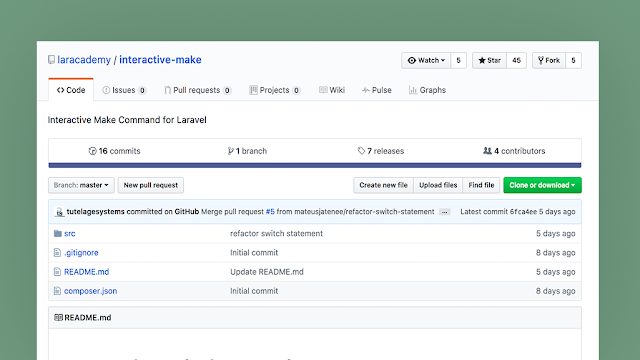This screenshot has height=360, width=640.
Task: Click '5 days ago' in the src row
Action: [x=556, y=233]
